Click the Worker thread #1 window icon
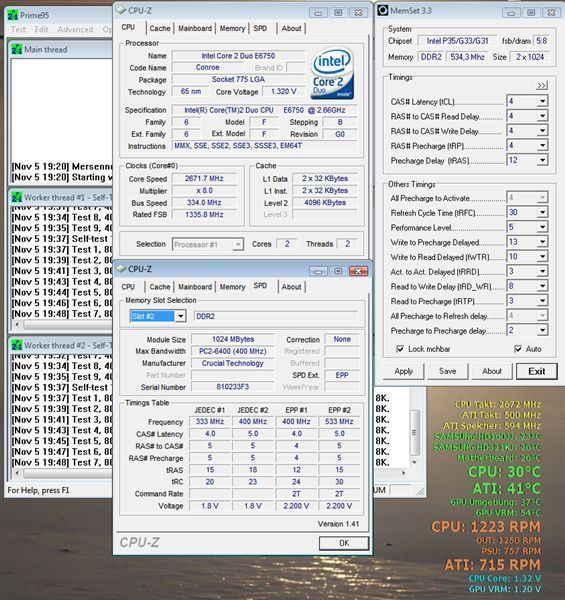Image resolution: width=565 pixels, height=600 pixels. pyautogui.click(x=17, y=197)
